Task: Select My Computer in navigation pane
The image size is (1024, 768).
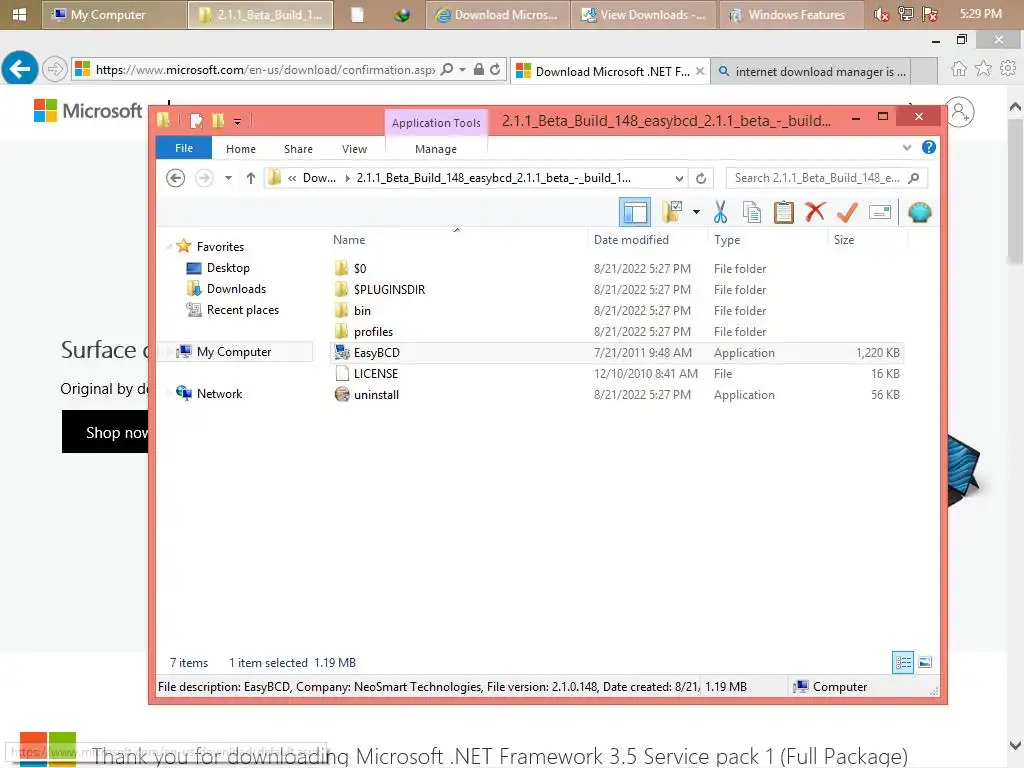Action: point(234,351)
